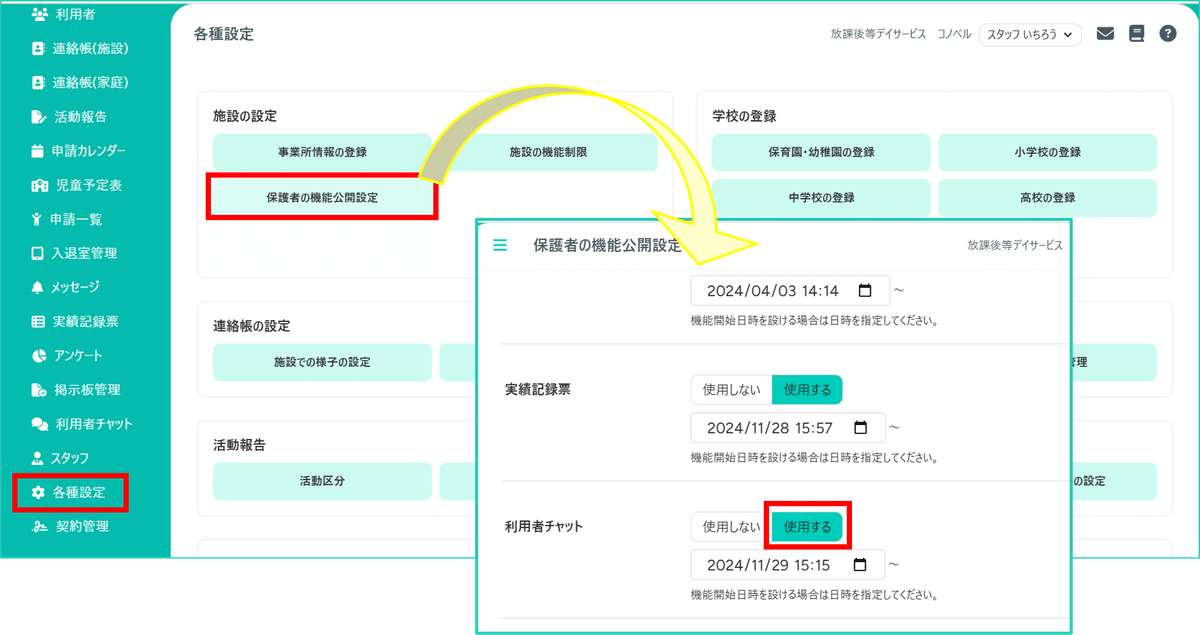Set 実績記録票 to 使用しない
This screenshot has height=635, width=1200.
click(x=731, y=389)
